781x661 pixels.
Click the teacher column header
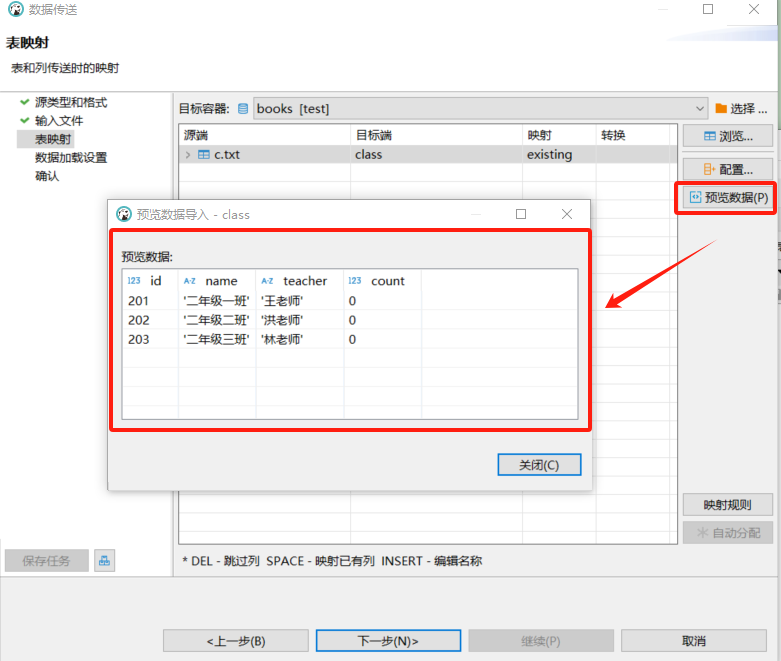[x=304, y=281]
